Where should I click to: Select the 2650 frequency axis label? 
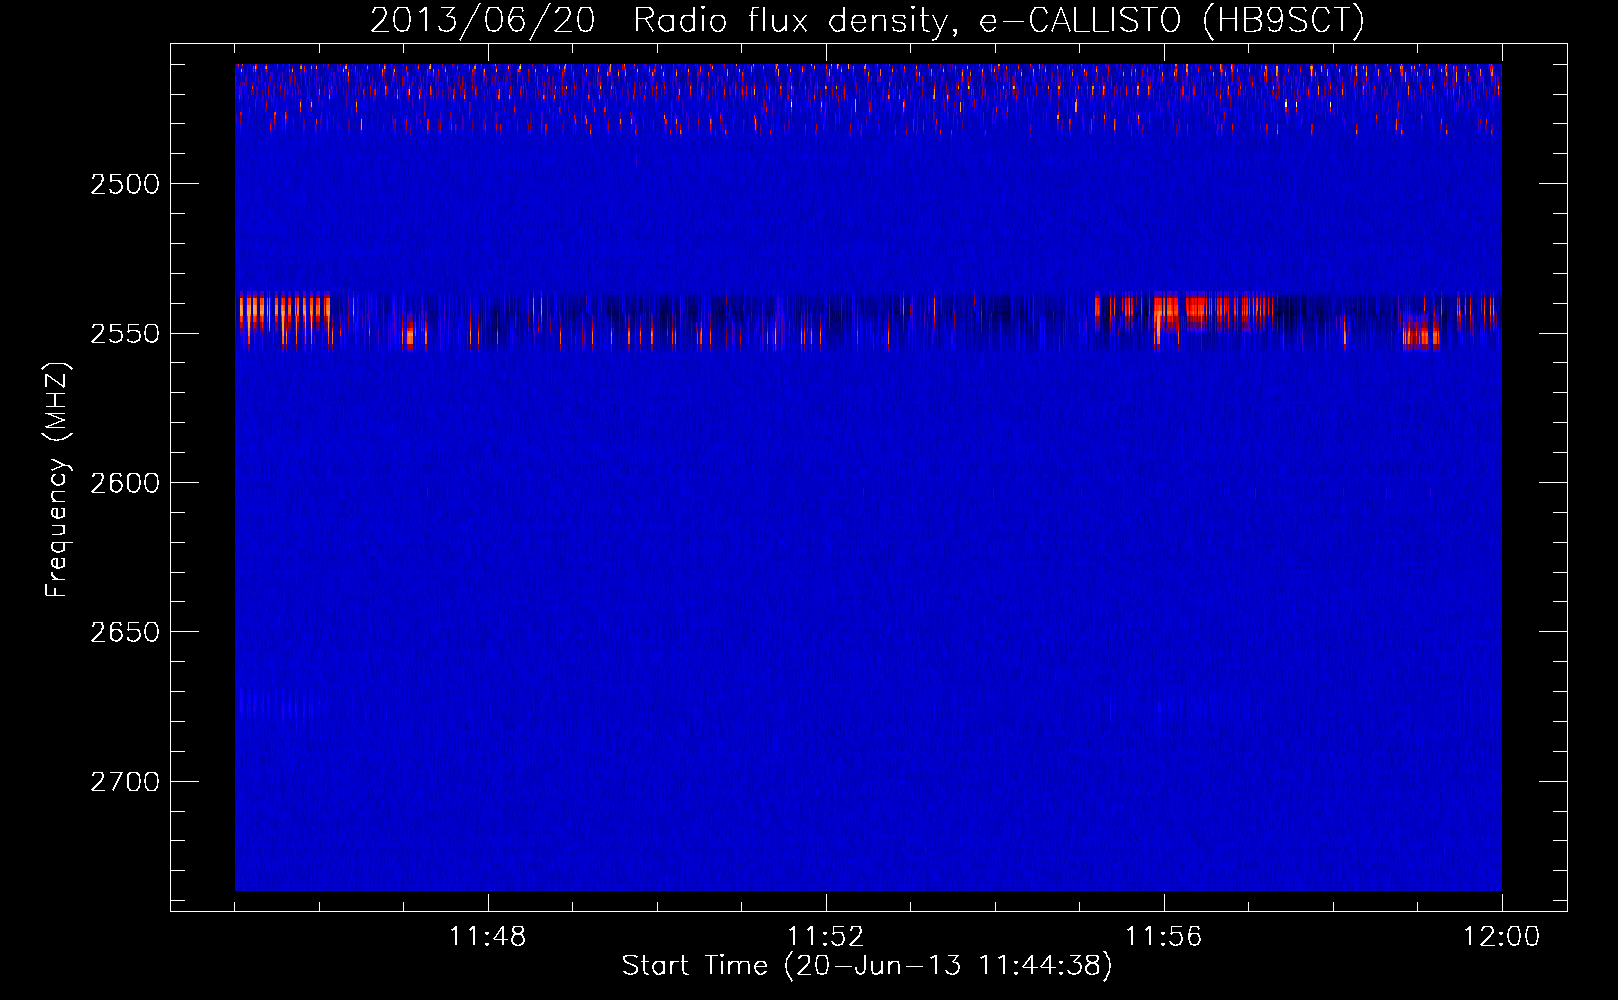tap(125, 632)
